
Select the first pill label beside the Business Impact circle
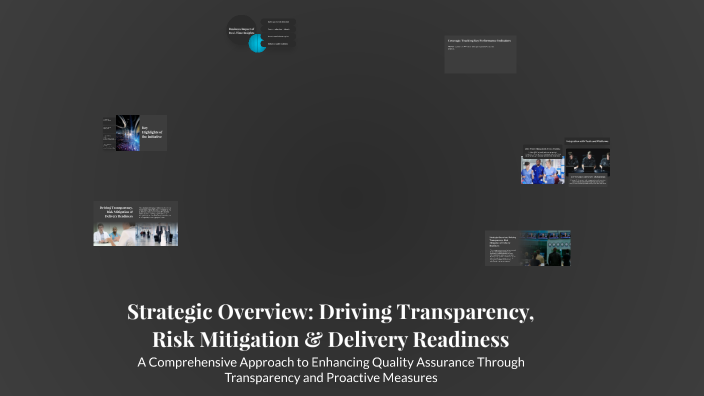coord(278,22)
